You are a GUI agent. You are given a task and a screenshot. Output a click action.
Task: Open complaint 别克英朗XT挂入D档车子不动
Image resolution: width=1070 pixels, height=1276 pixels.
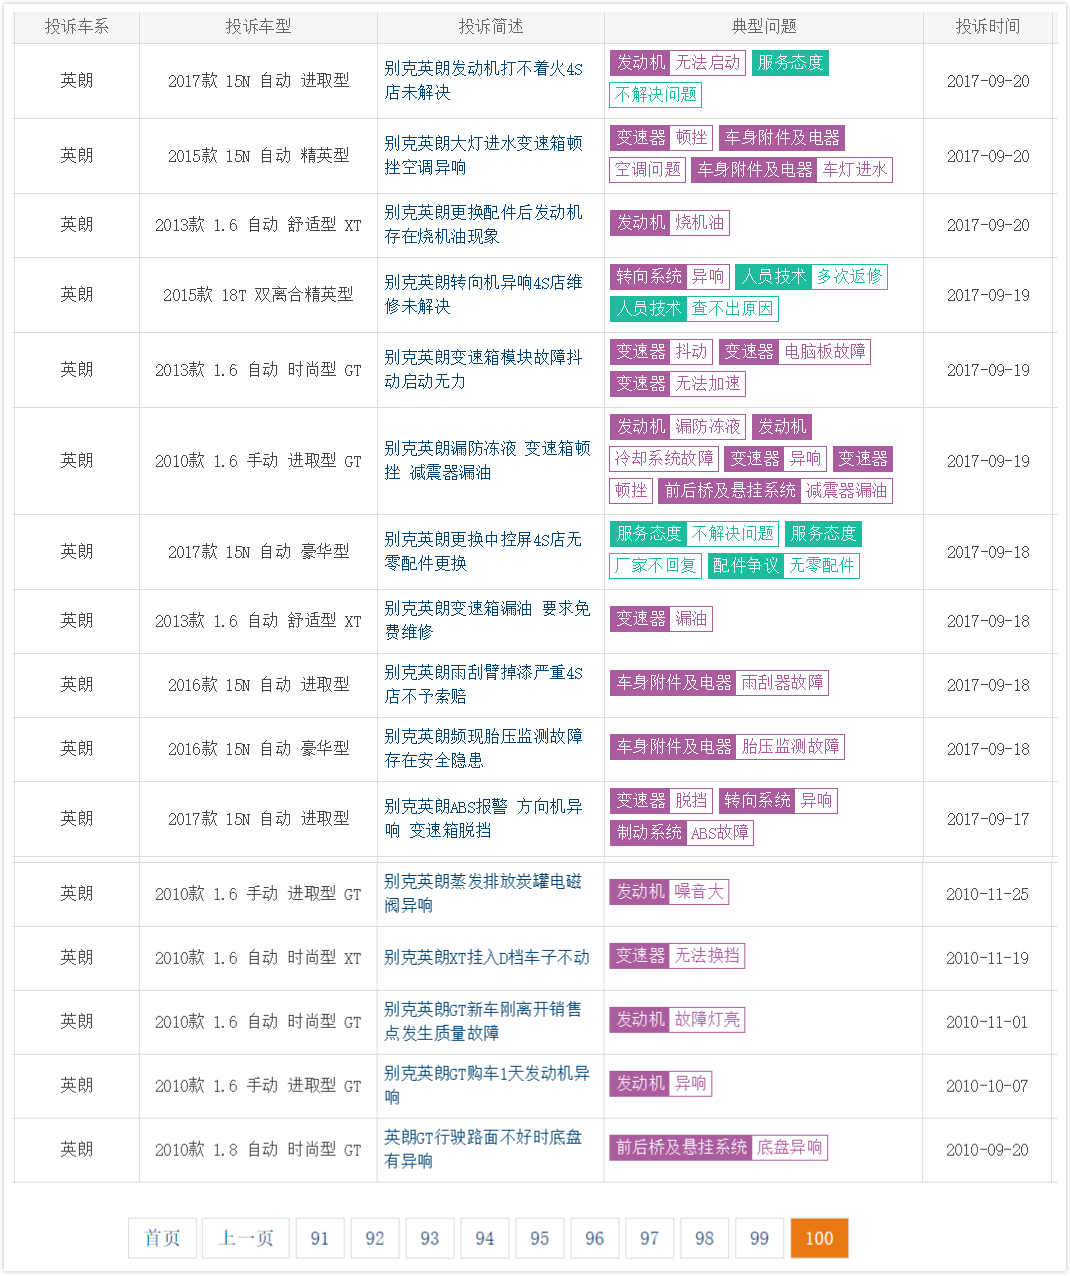(487, 957)
